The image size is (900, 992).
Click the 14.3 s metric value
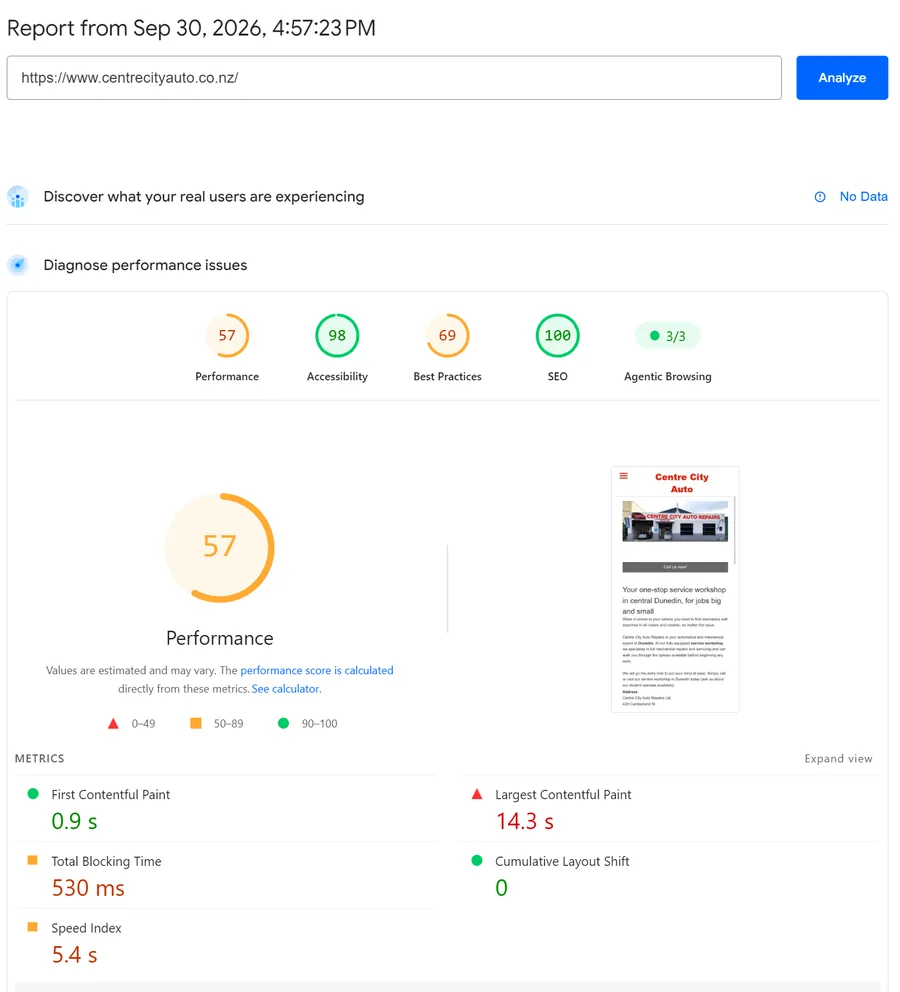[525, 821]
